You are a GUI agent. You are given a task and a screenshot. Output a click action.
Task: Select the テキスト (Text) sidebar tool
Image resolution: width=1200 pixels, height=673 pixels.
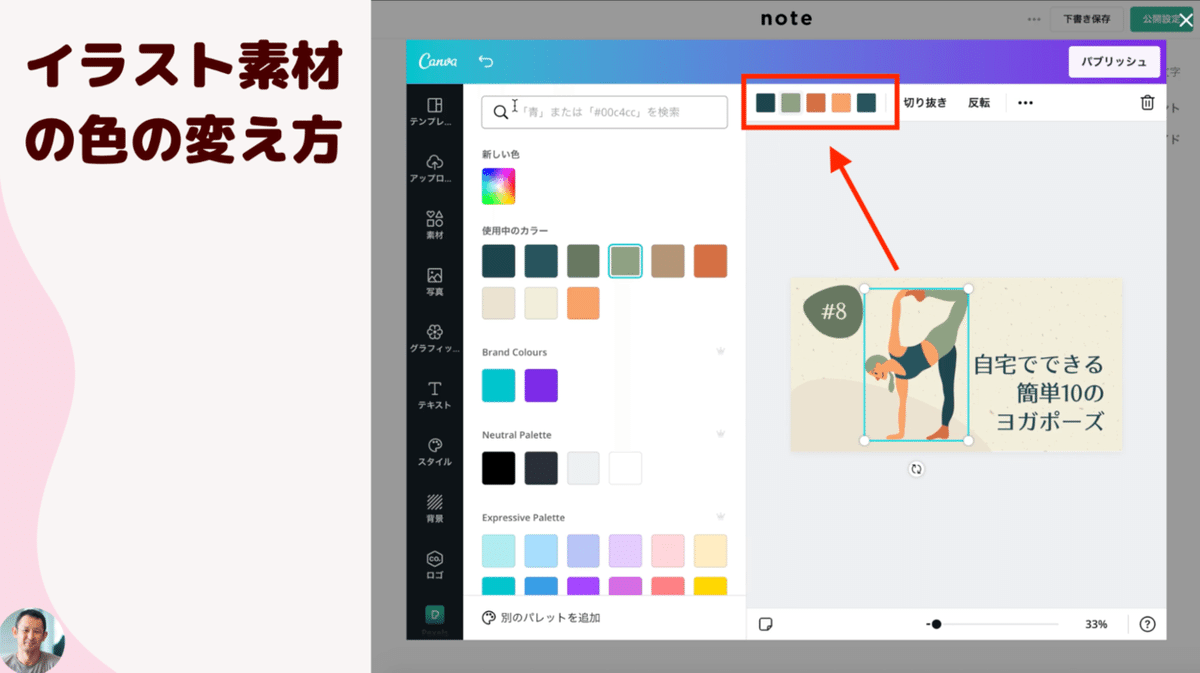(x=436, y=394)
